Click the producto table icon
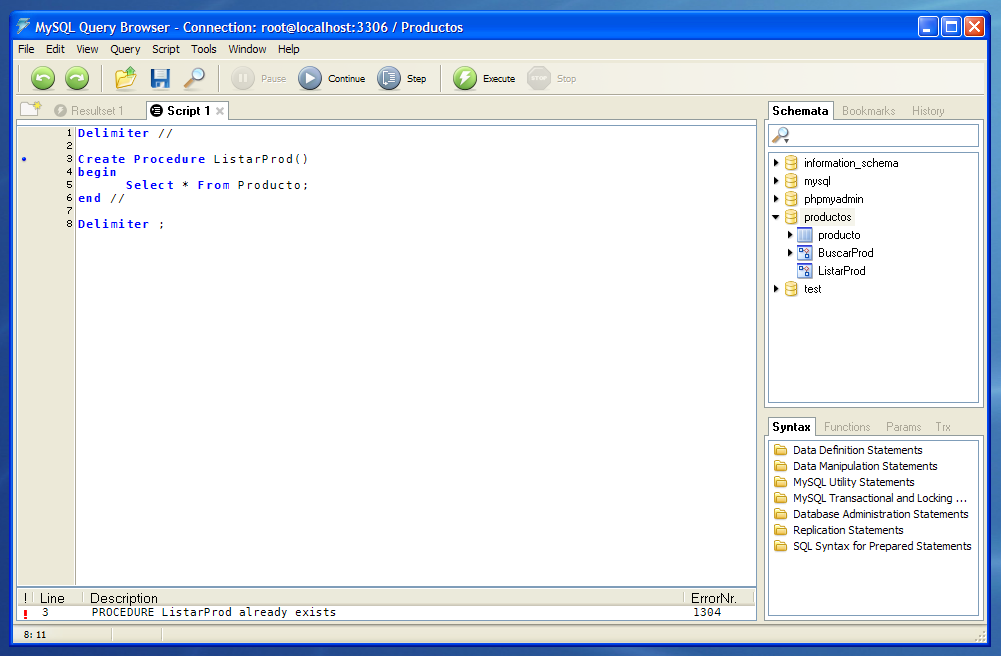Screen dimensions: 1001x656 (x=804, y=235)
